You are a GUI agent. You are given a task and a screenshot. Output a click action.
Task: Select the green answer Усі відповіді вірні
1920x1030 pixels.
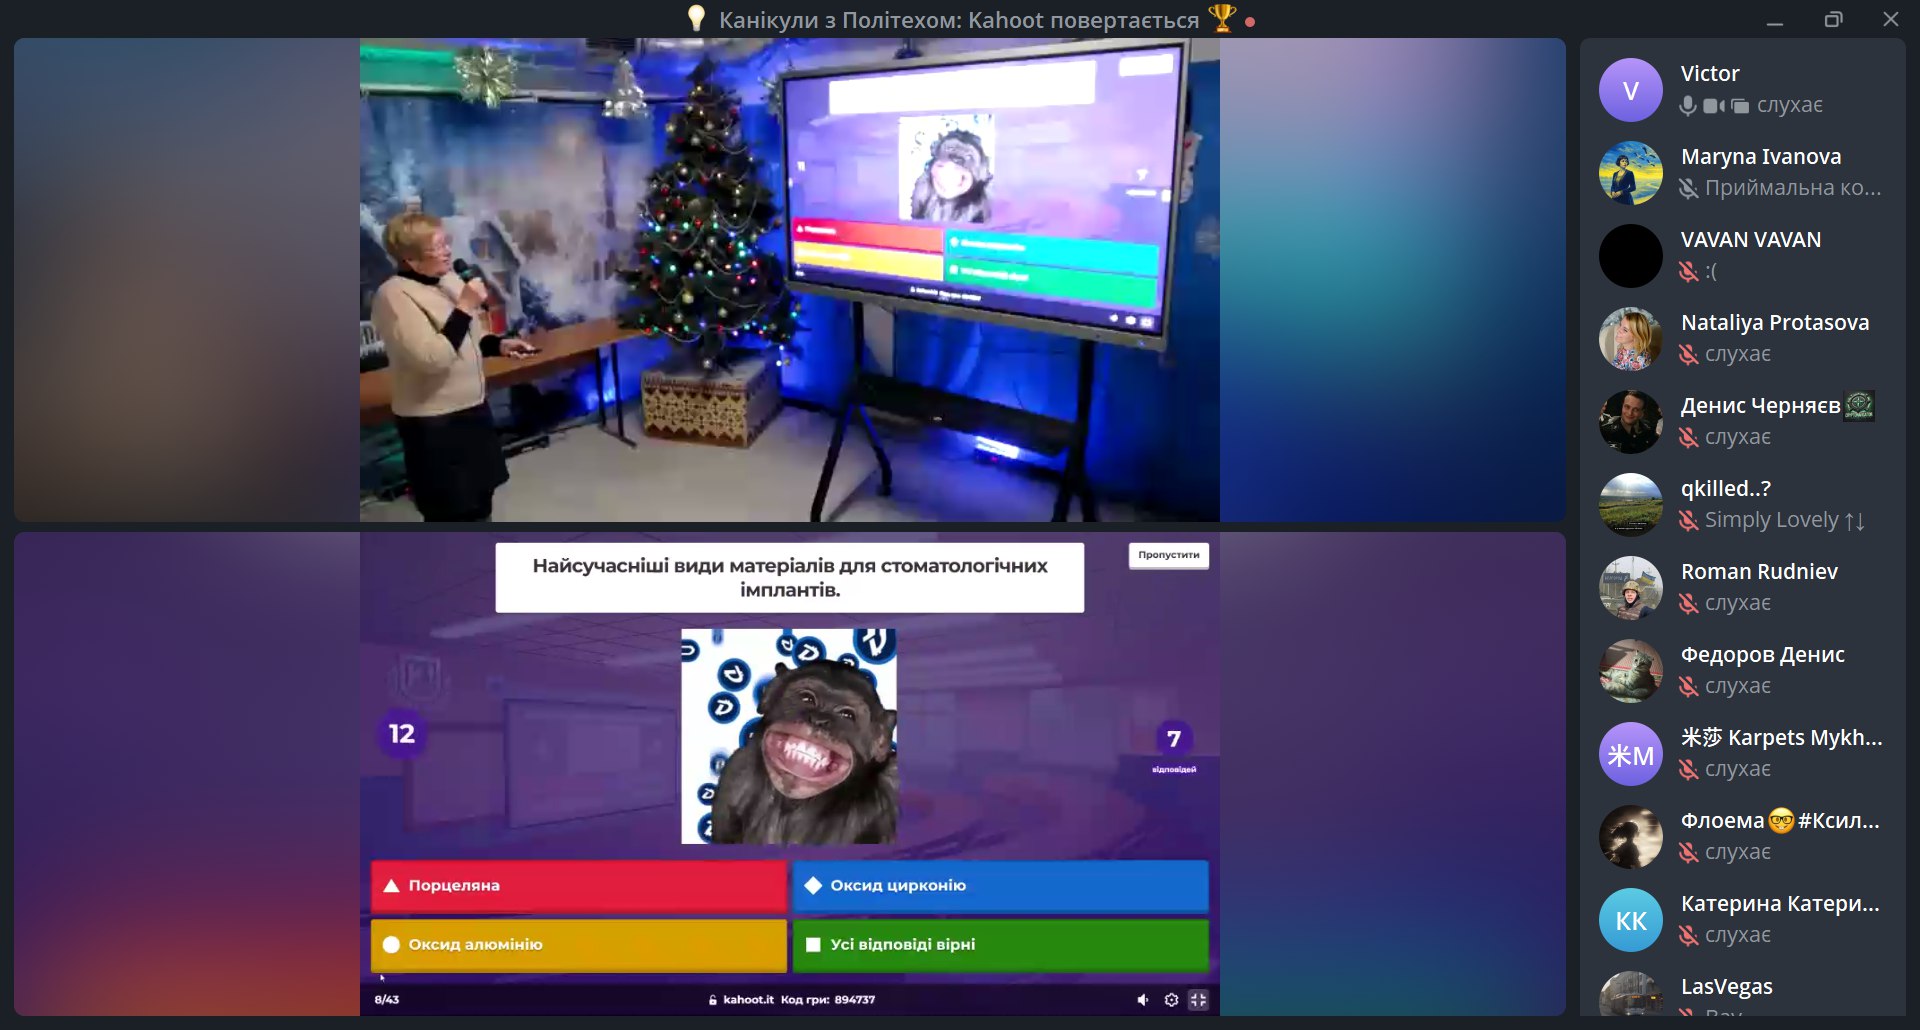click(x=1000, y=945)
